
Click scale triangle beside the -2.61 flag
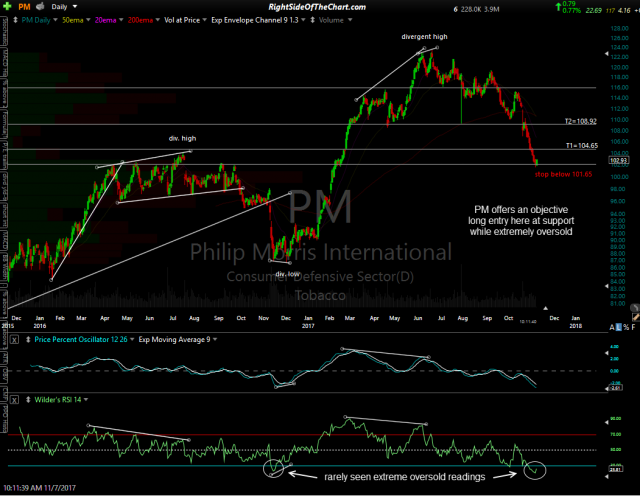pyautogui.click(x=607, y=389)
